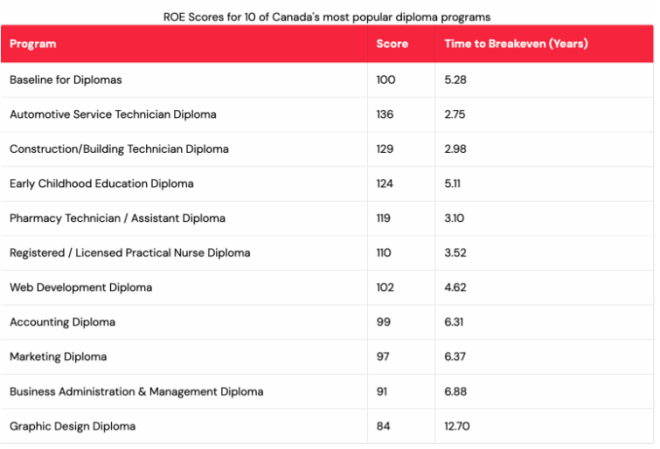Click score value 136 for Automotive
The image size is (660, 449).
(385, 114)
